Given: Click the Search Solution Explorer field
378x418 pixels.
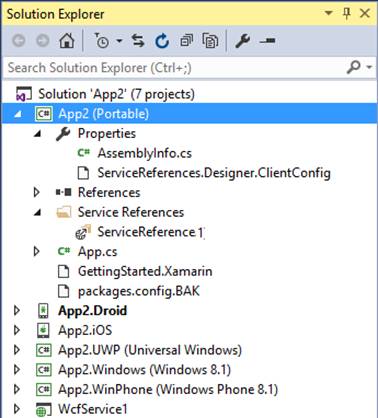Looking at the screenshot, I should click(176, 68).
